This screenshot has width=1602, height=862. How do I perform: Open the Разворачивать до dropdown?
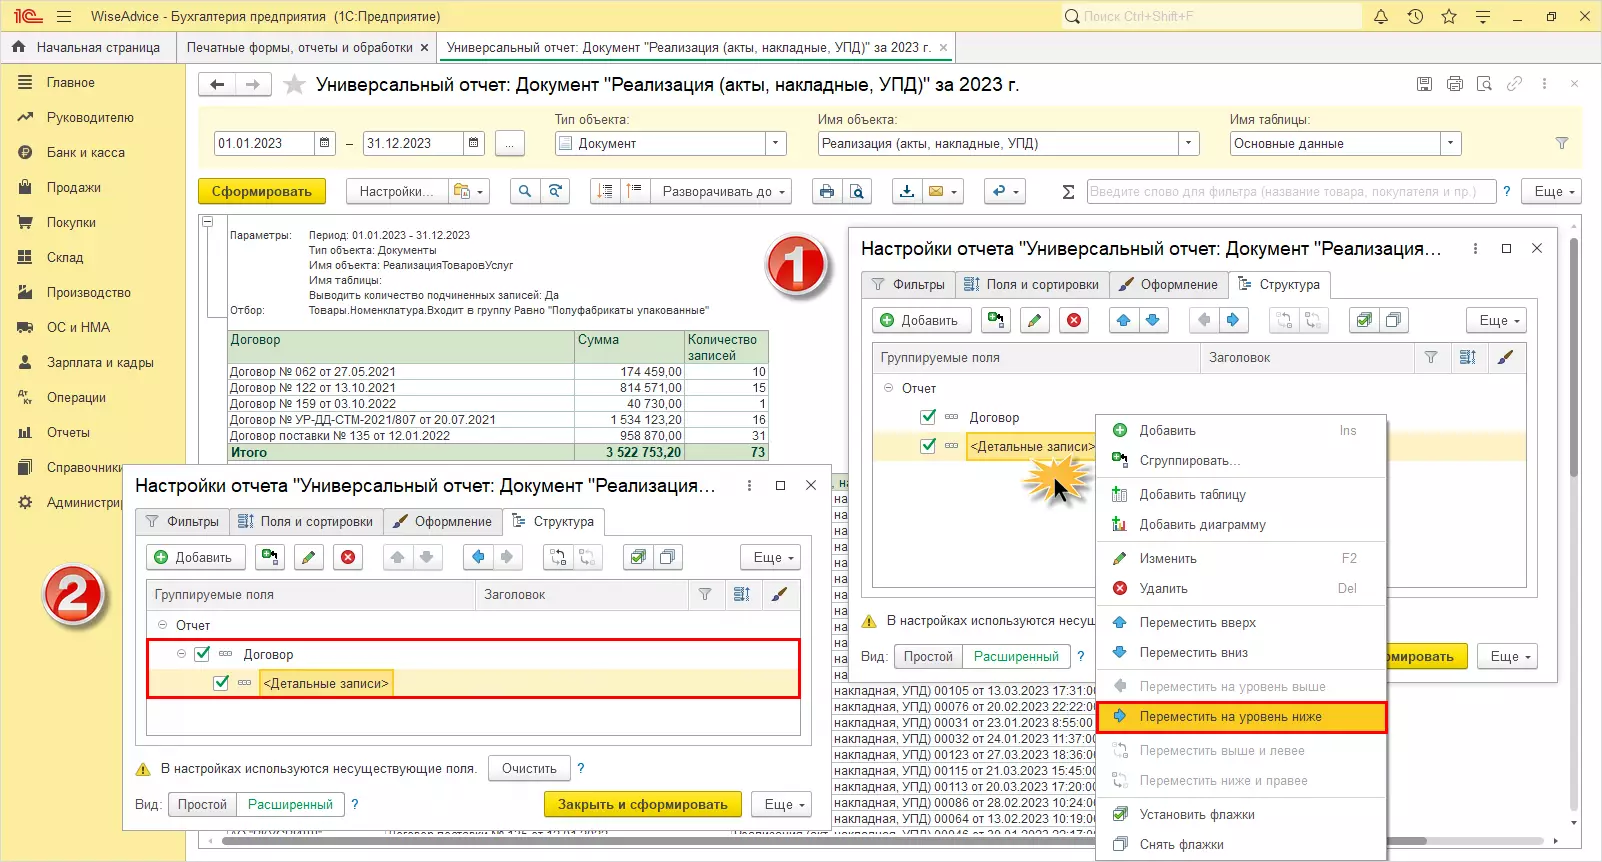click(x=718, y=191)
